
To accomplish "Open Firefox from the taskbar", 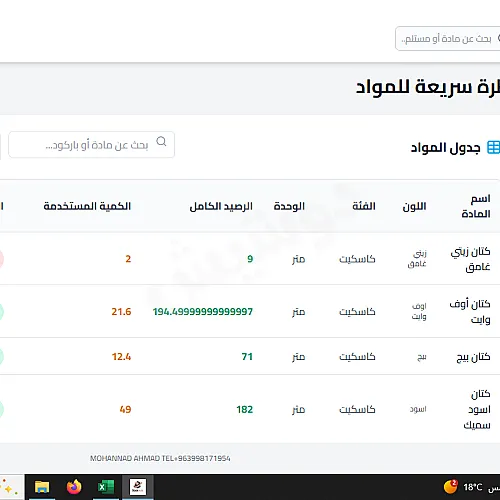I will pos(74,487).
